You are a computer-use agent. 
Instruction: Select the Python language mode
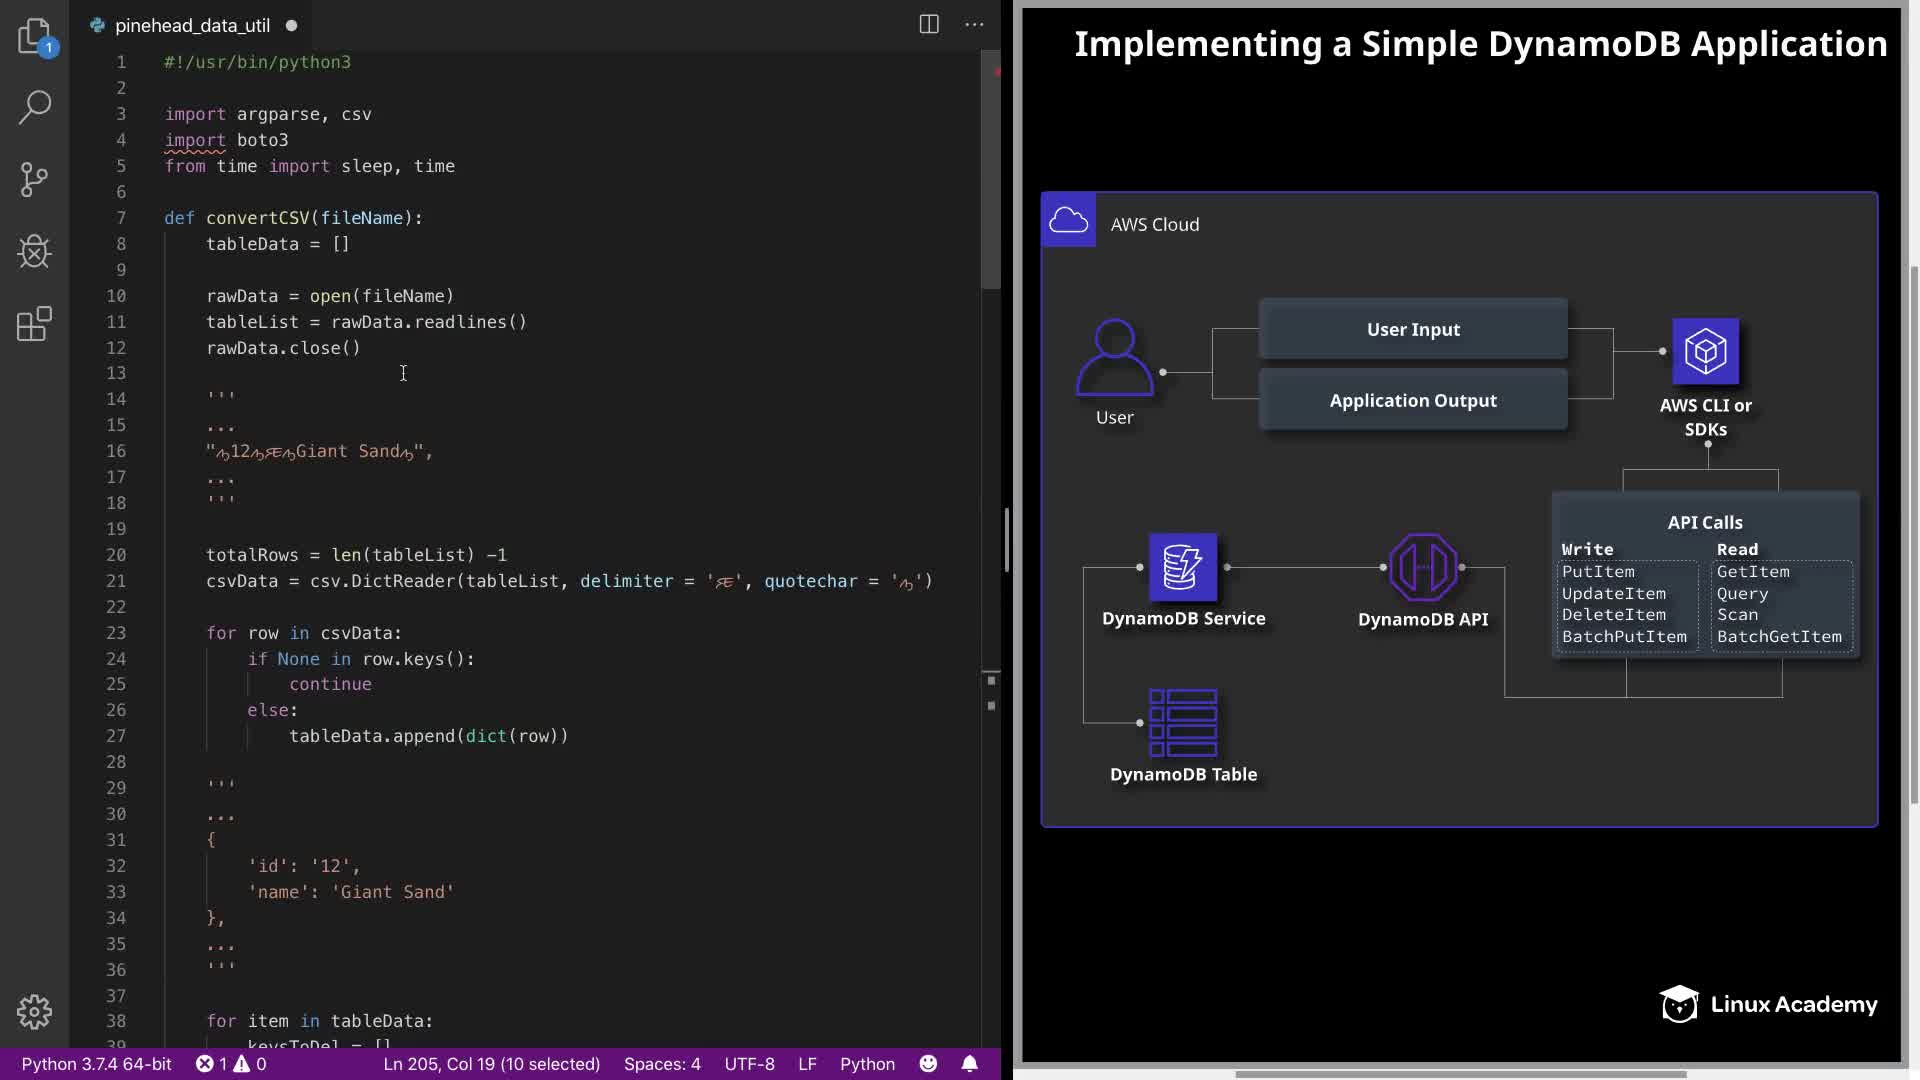(x=867, y=1064)
